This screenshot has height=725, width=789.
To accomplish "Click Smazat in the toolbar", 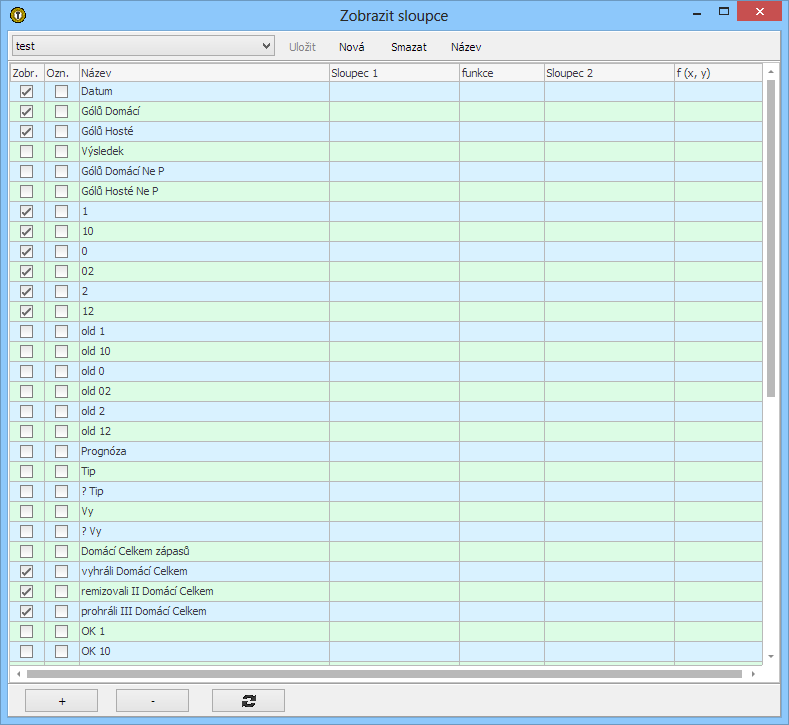I will tap(409, 47).
